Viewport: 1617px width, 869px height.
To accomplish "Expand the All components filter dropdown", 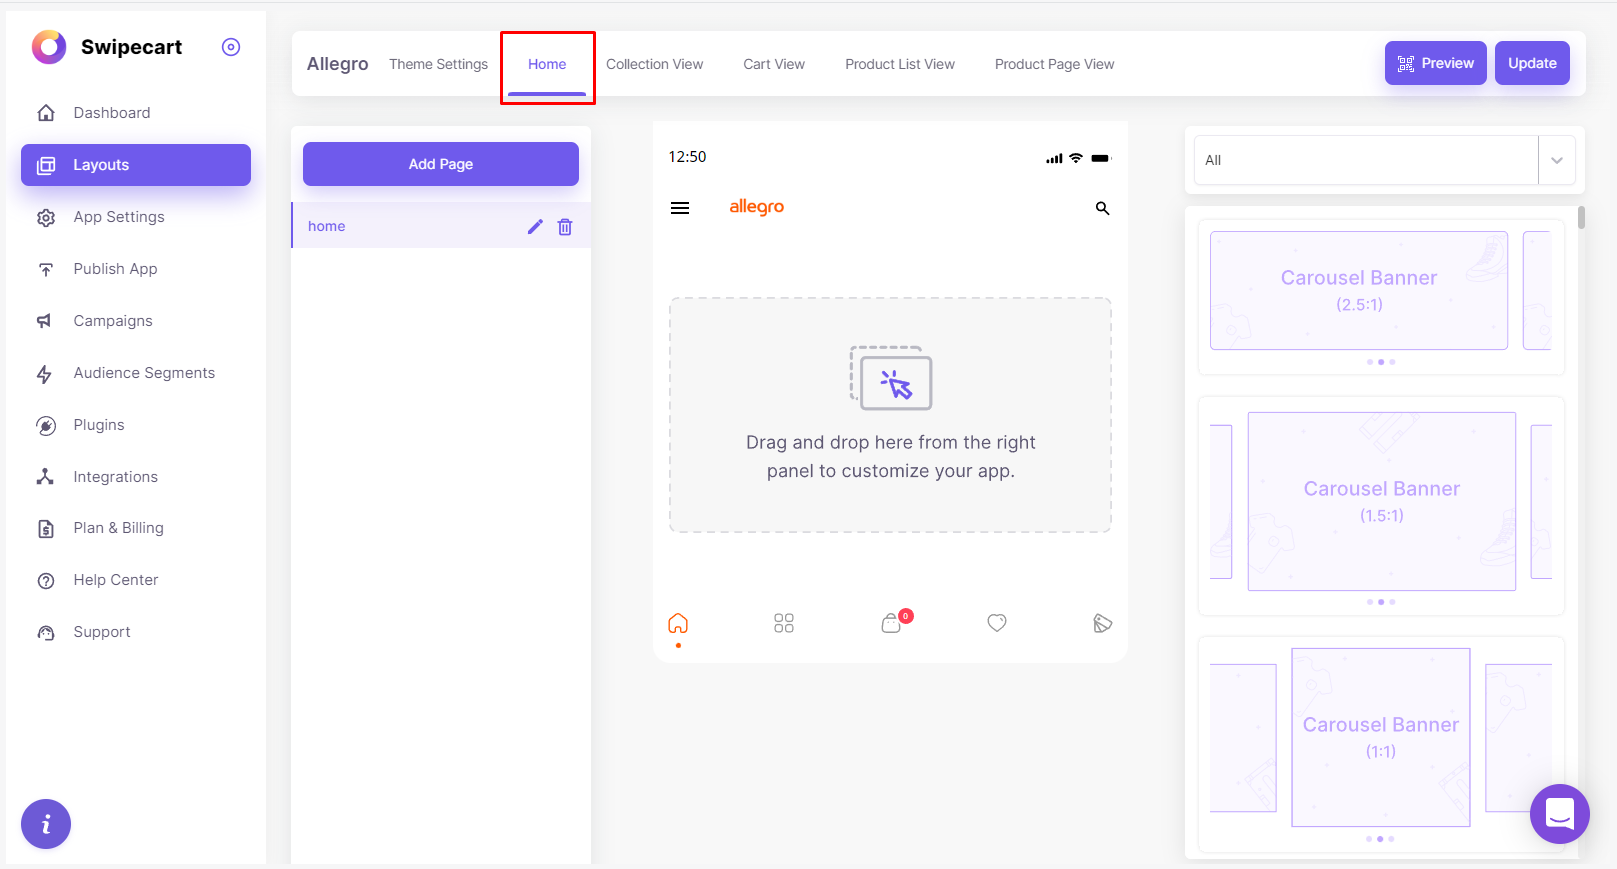I will click(x=1556, y=160).
